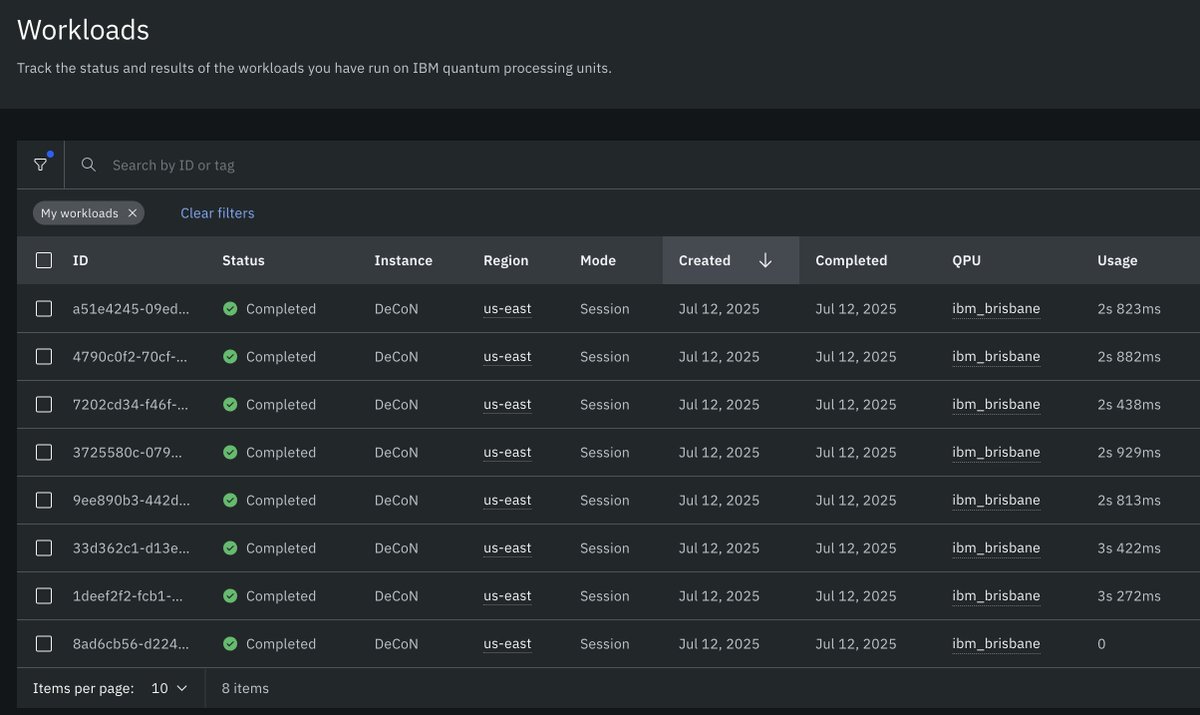
Task: Click green check icon for 1deef2f2 row
Action: coord(230,597)
